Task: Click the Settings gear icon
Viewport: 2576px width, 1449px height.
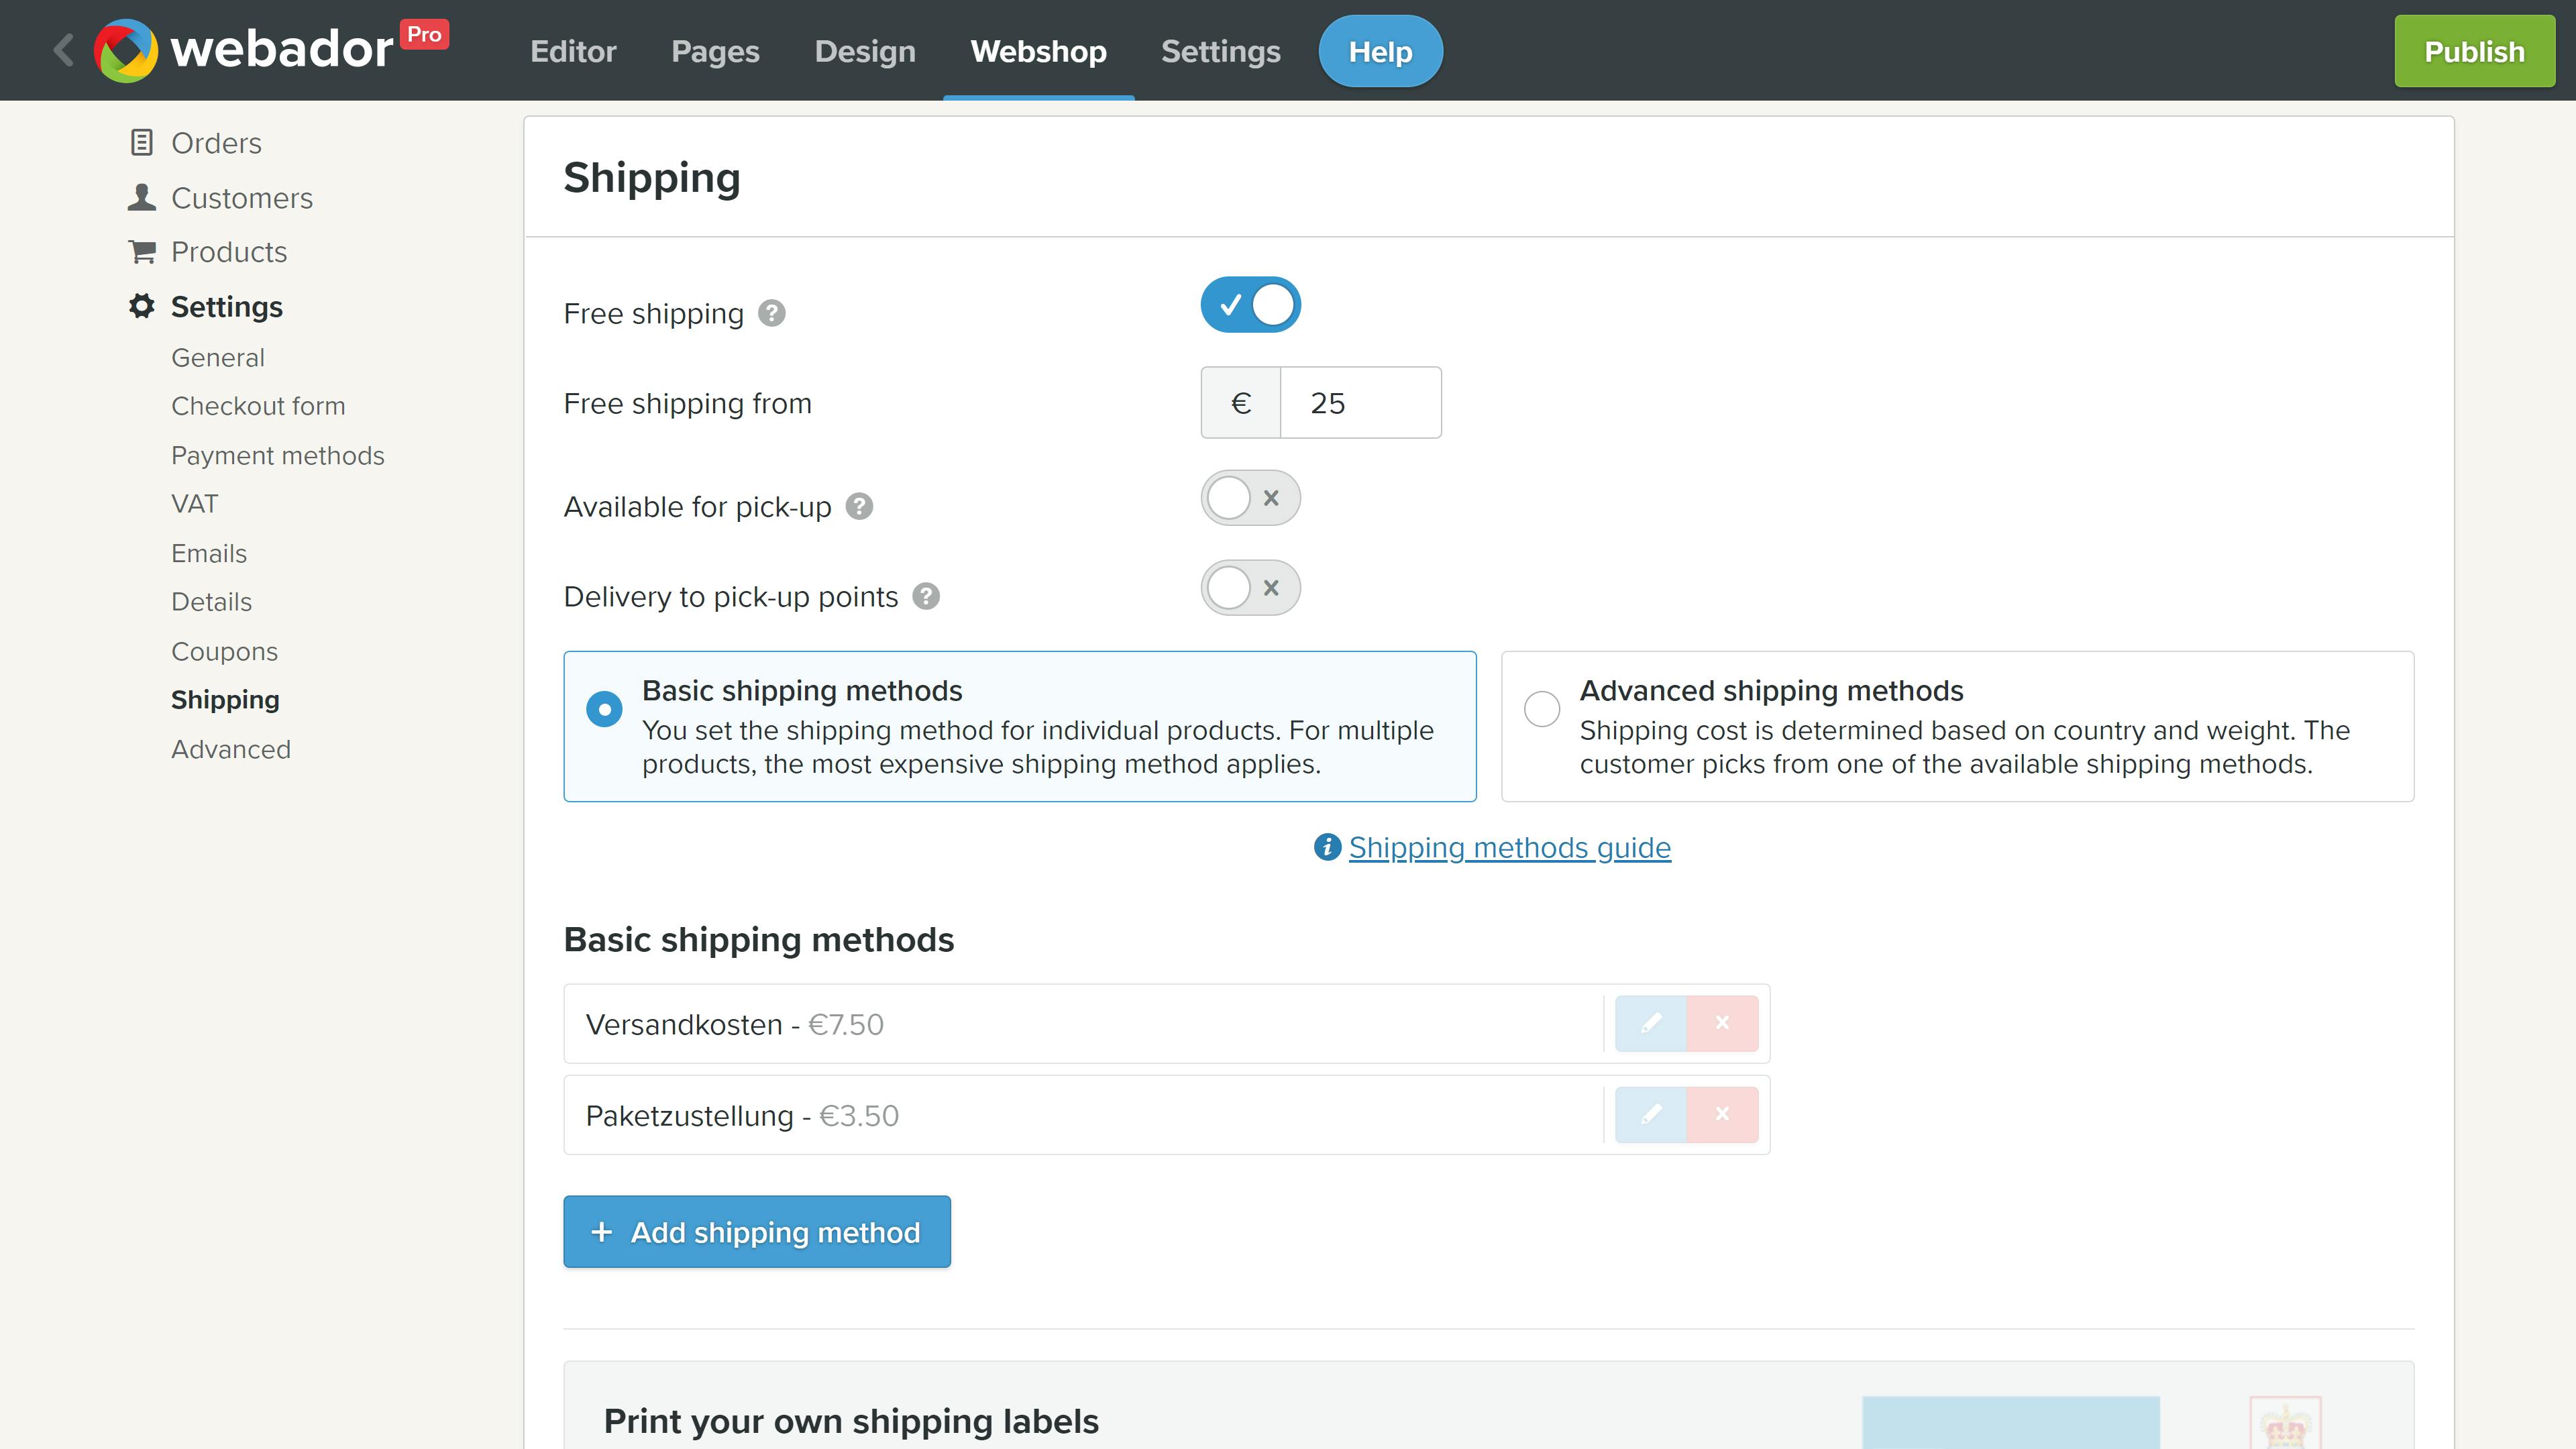Action: click(x=141, y=306)
